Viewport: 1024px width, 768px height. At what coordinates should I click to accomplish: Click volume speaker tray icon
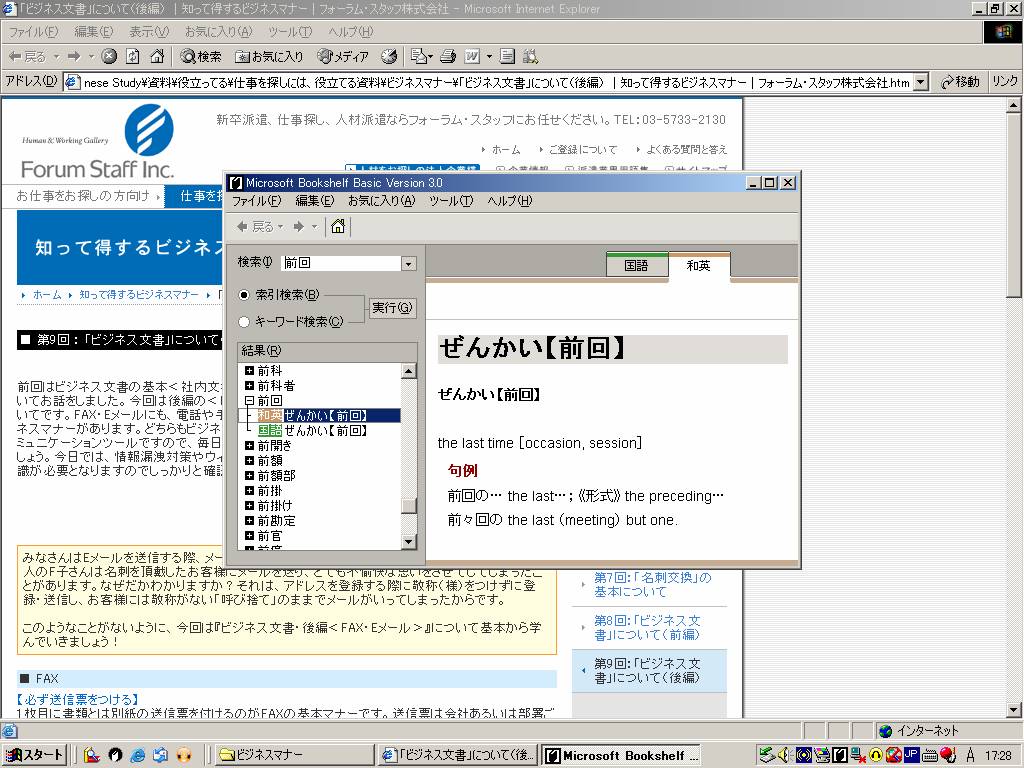pyautogui.click(x=784, y=755)
